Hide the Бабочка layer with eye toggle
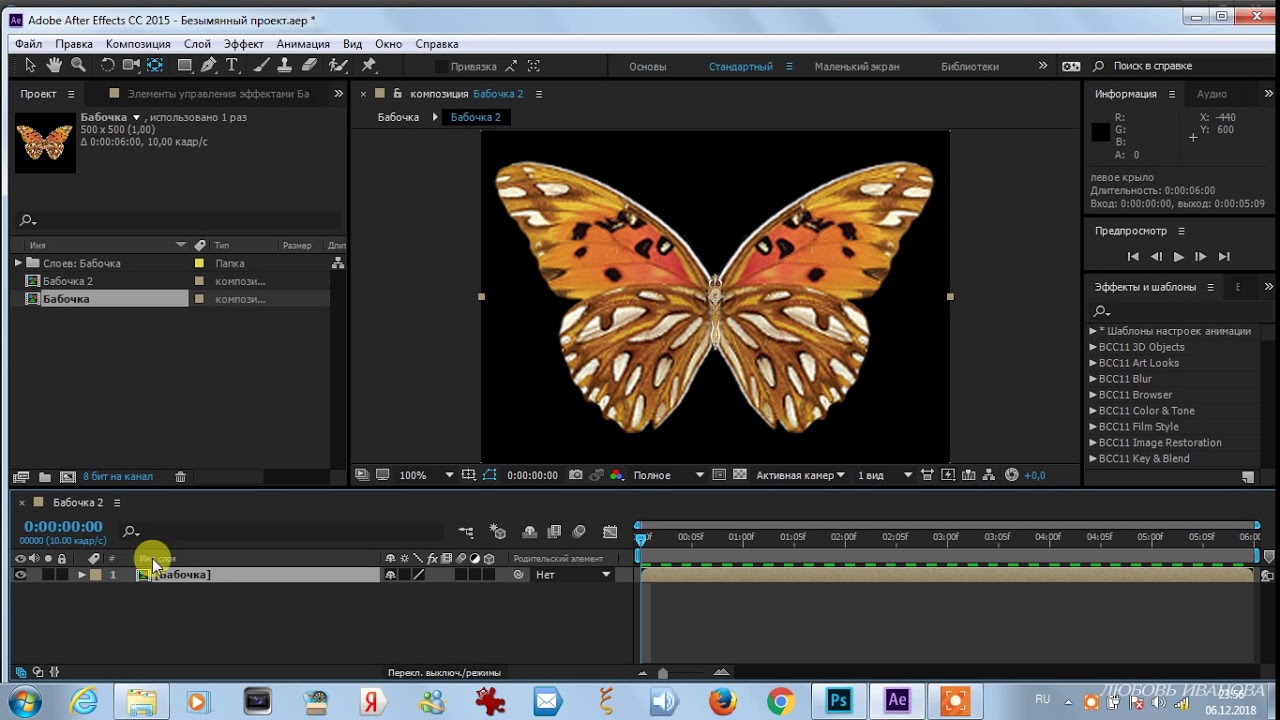 click(x=20, y=575)
